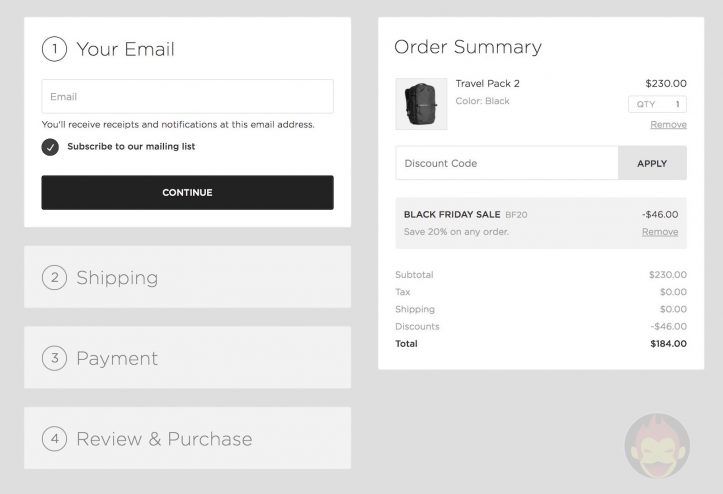Viewport: 723px width, 494px height.
Task: Click the Travel Pack 2 product name
Action: [x=487, y=83]
